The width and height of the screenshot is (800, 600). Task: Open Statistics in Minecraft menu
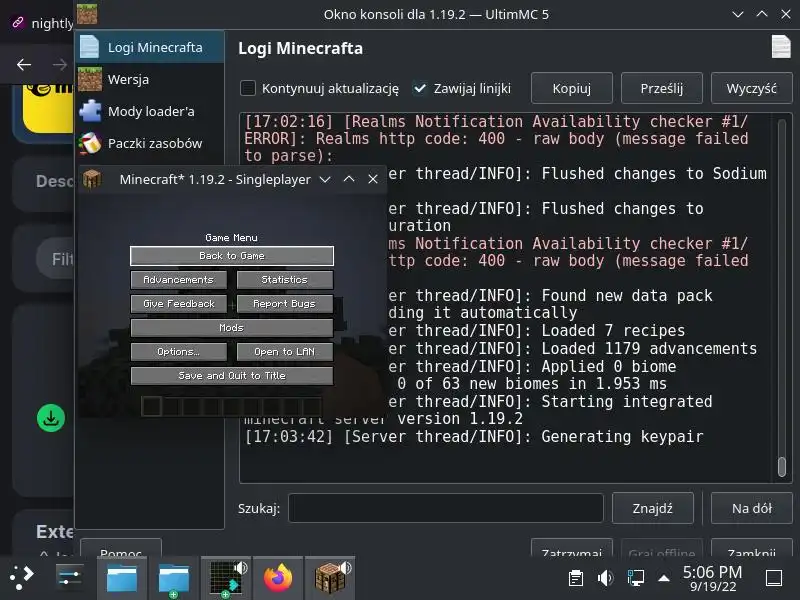coord(285,280)
